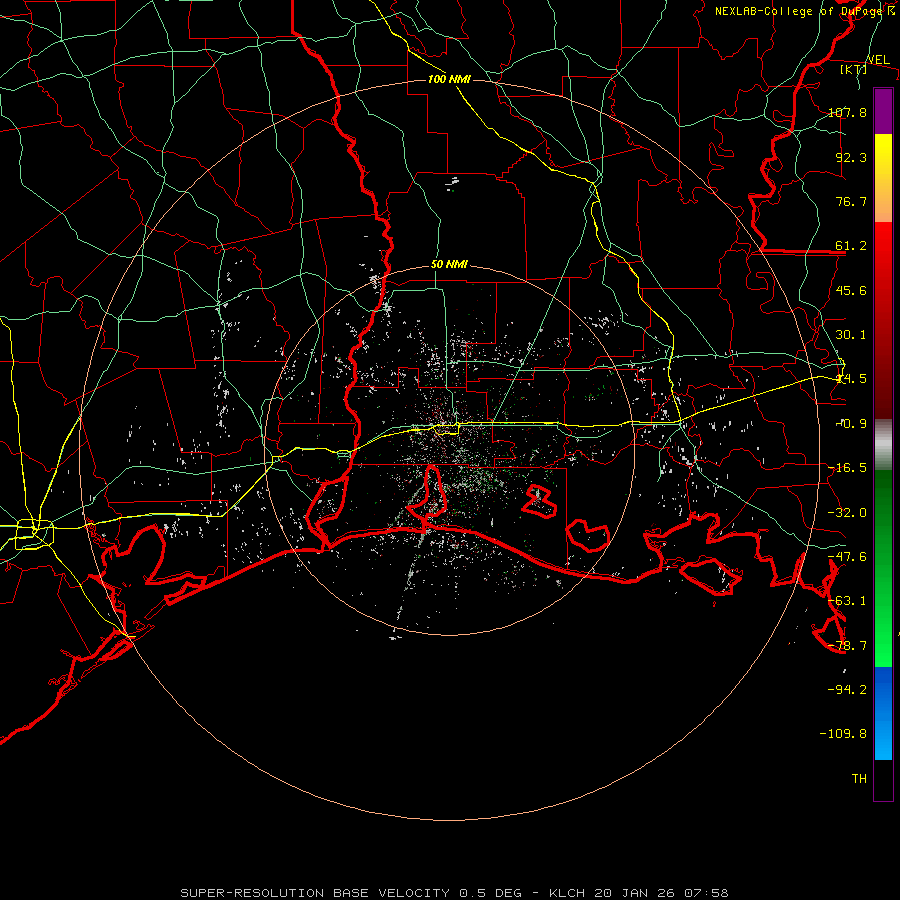900x900 pixels.
Task: Click the KLCH station identifier
Action: 567,893
